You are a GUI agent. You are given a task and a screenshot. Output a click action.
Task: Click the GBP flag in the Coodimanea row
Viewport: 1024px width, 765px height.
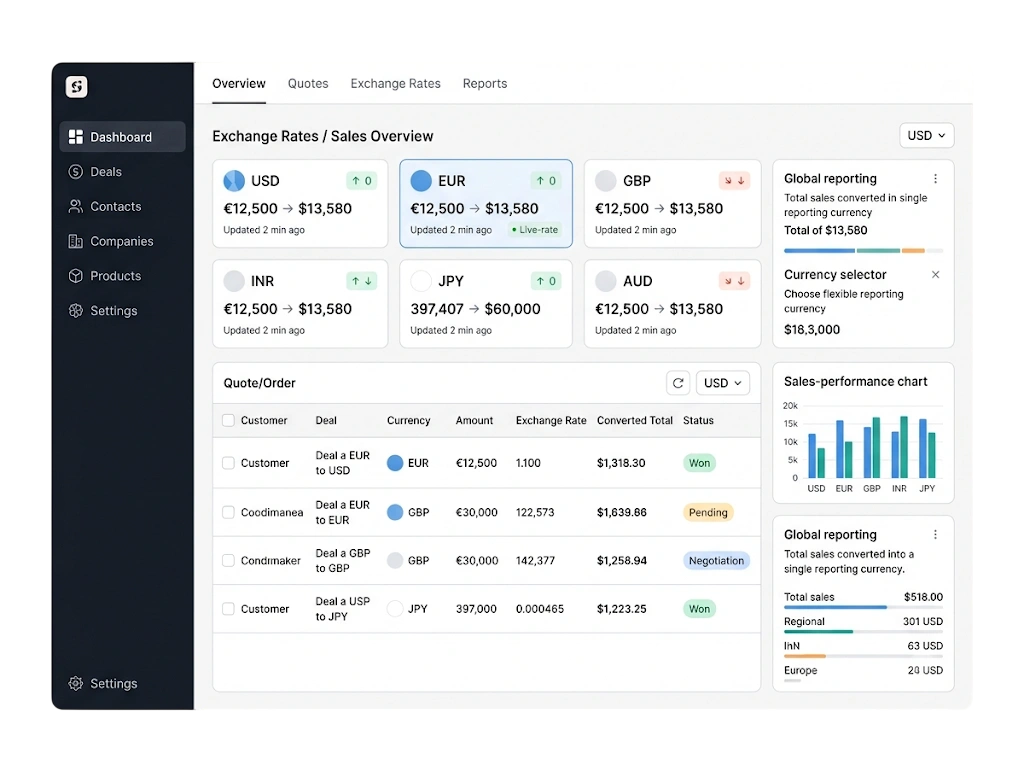click(395, 512)
